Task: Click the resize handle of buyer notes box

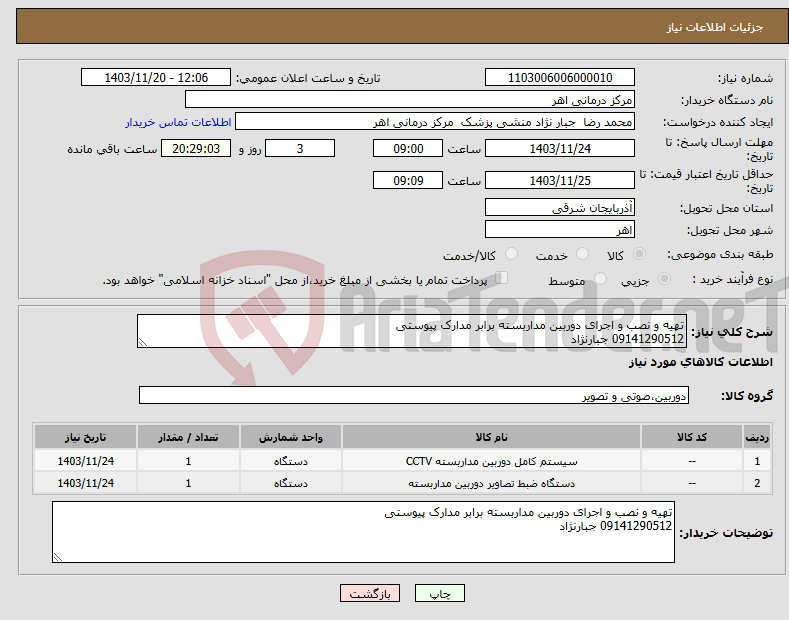Action: coord(58,557)
